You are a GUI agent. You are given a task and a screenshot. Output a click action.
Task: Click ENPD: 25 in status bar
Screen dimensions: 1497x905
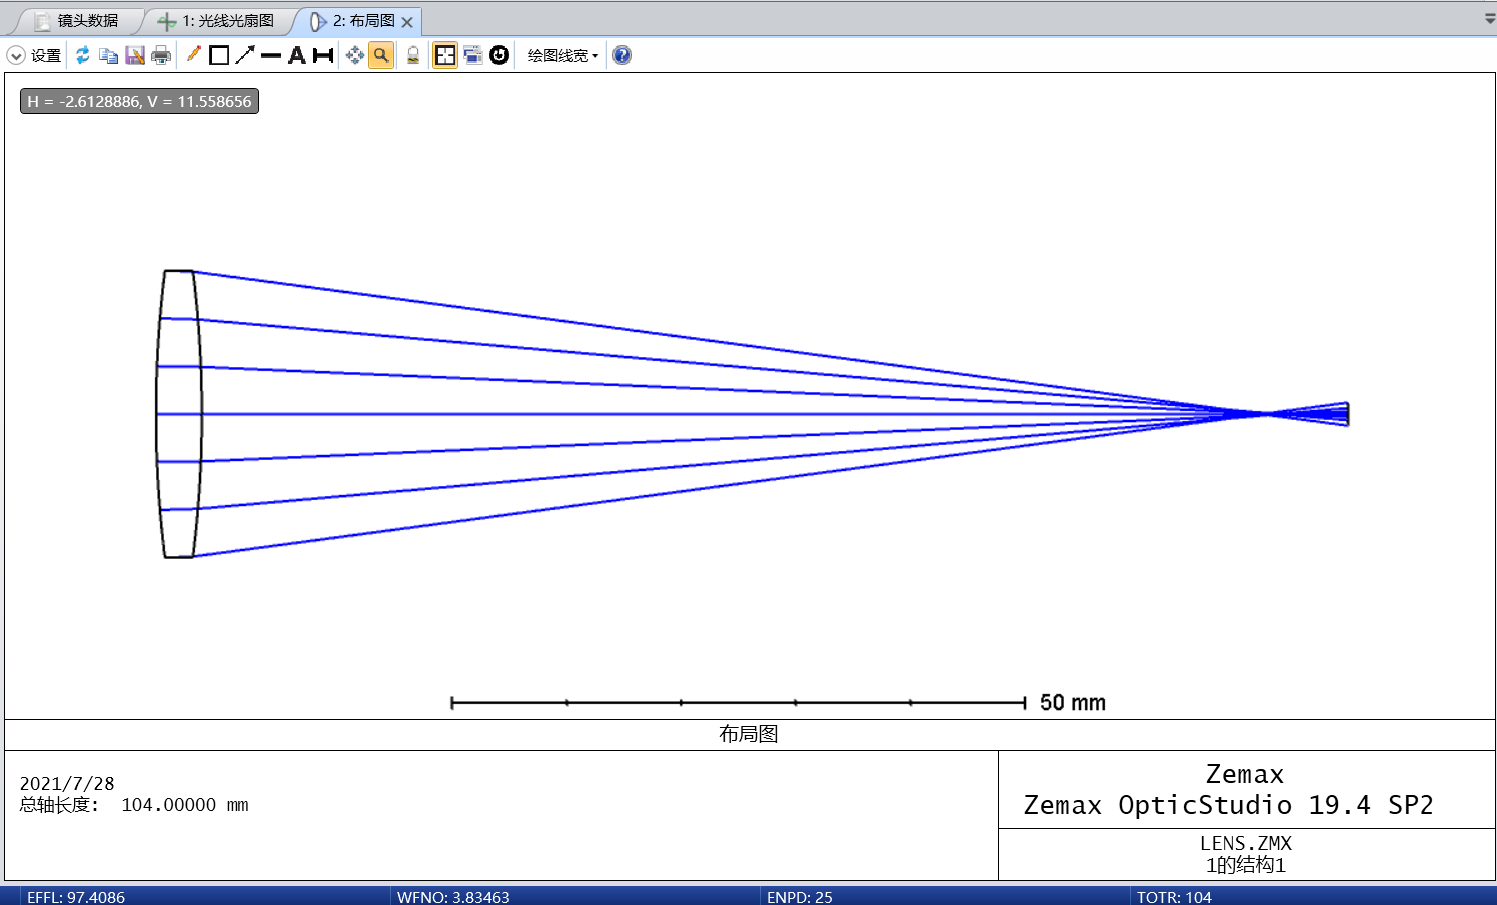coord(799,897)
